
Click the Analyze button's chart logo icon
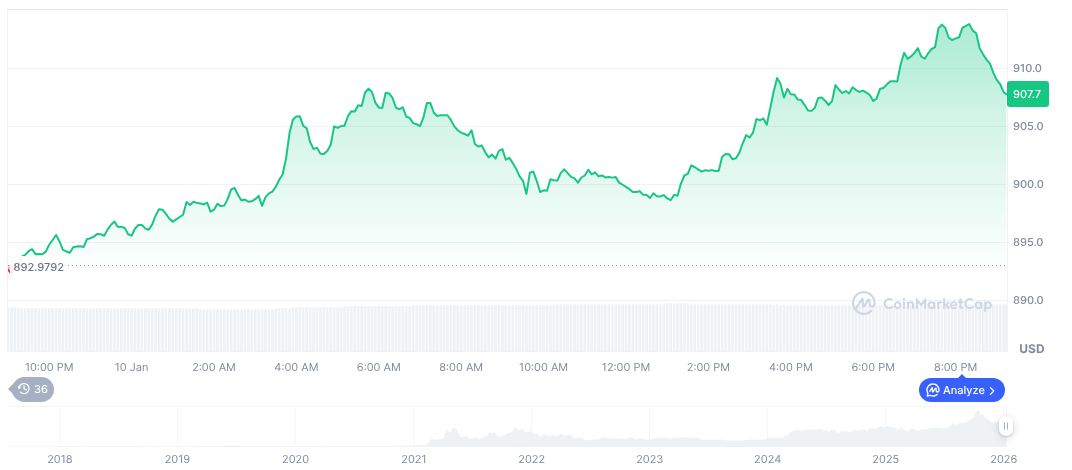coord(932,390)
